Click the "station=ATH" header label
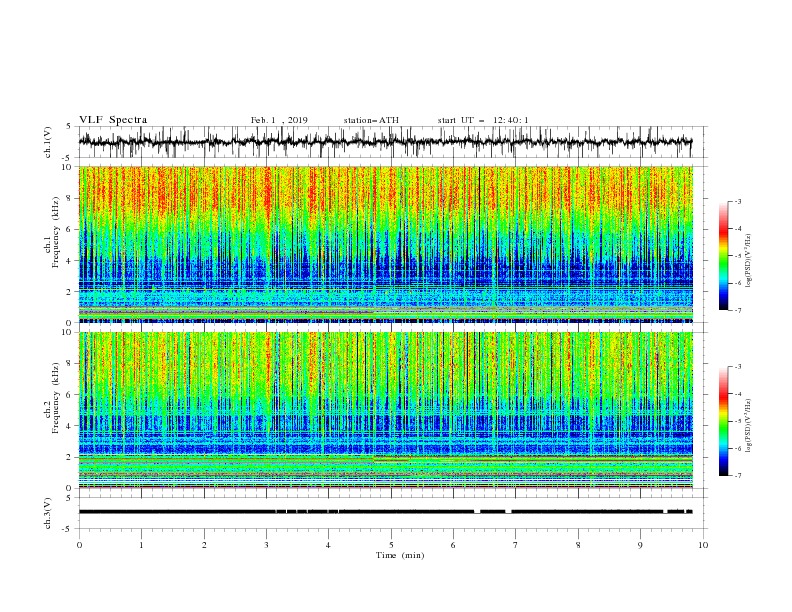The width and height of the screenshot is (792, 612). [x=371, y=120]
